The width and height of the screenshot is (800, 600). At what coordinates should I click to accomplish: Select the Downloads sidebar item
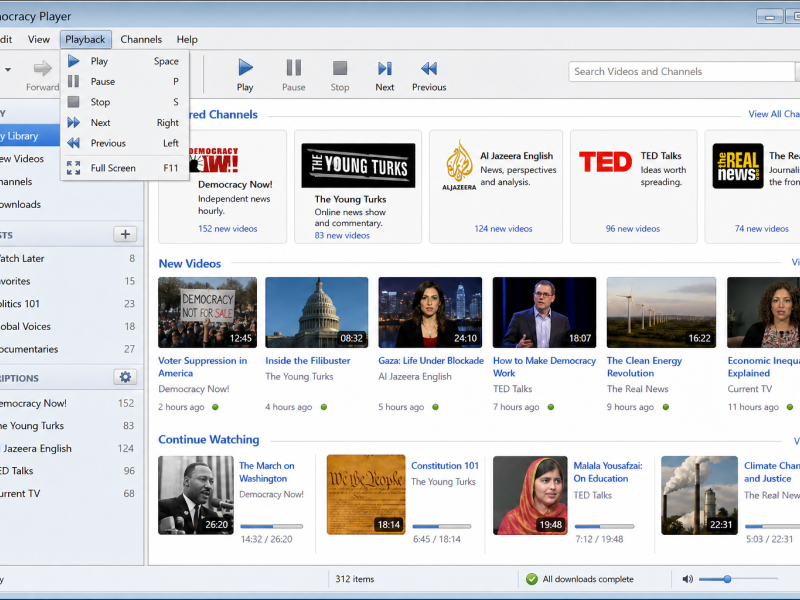click(71, 204)
